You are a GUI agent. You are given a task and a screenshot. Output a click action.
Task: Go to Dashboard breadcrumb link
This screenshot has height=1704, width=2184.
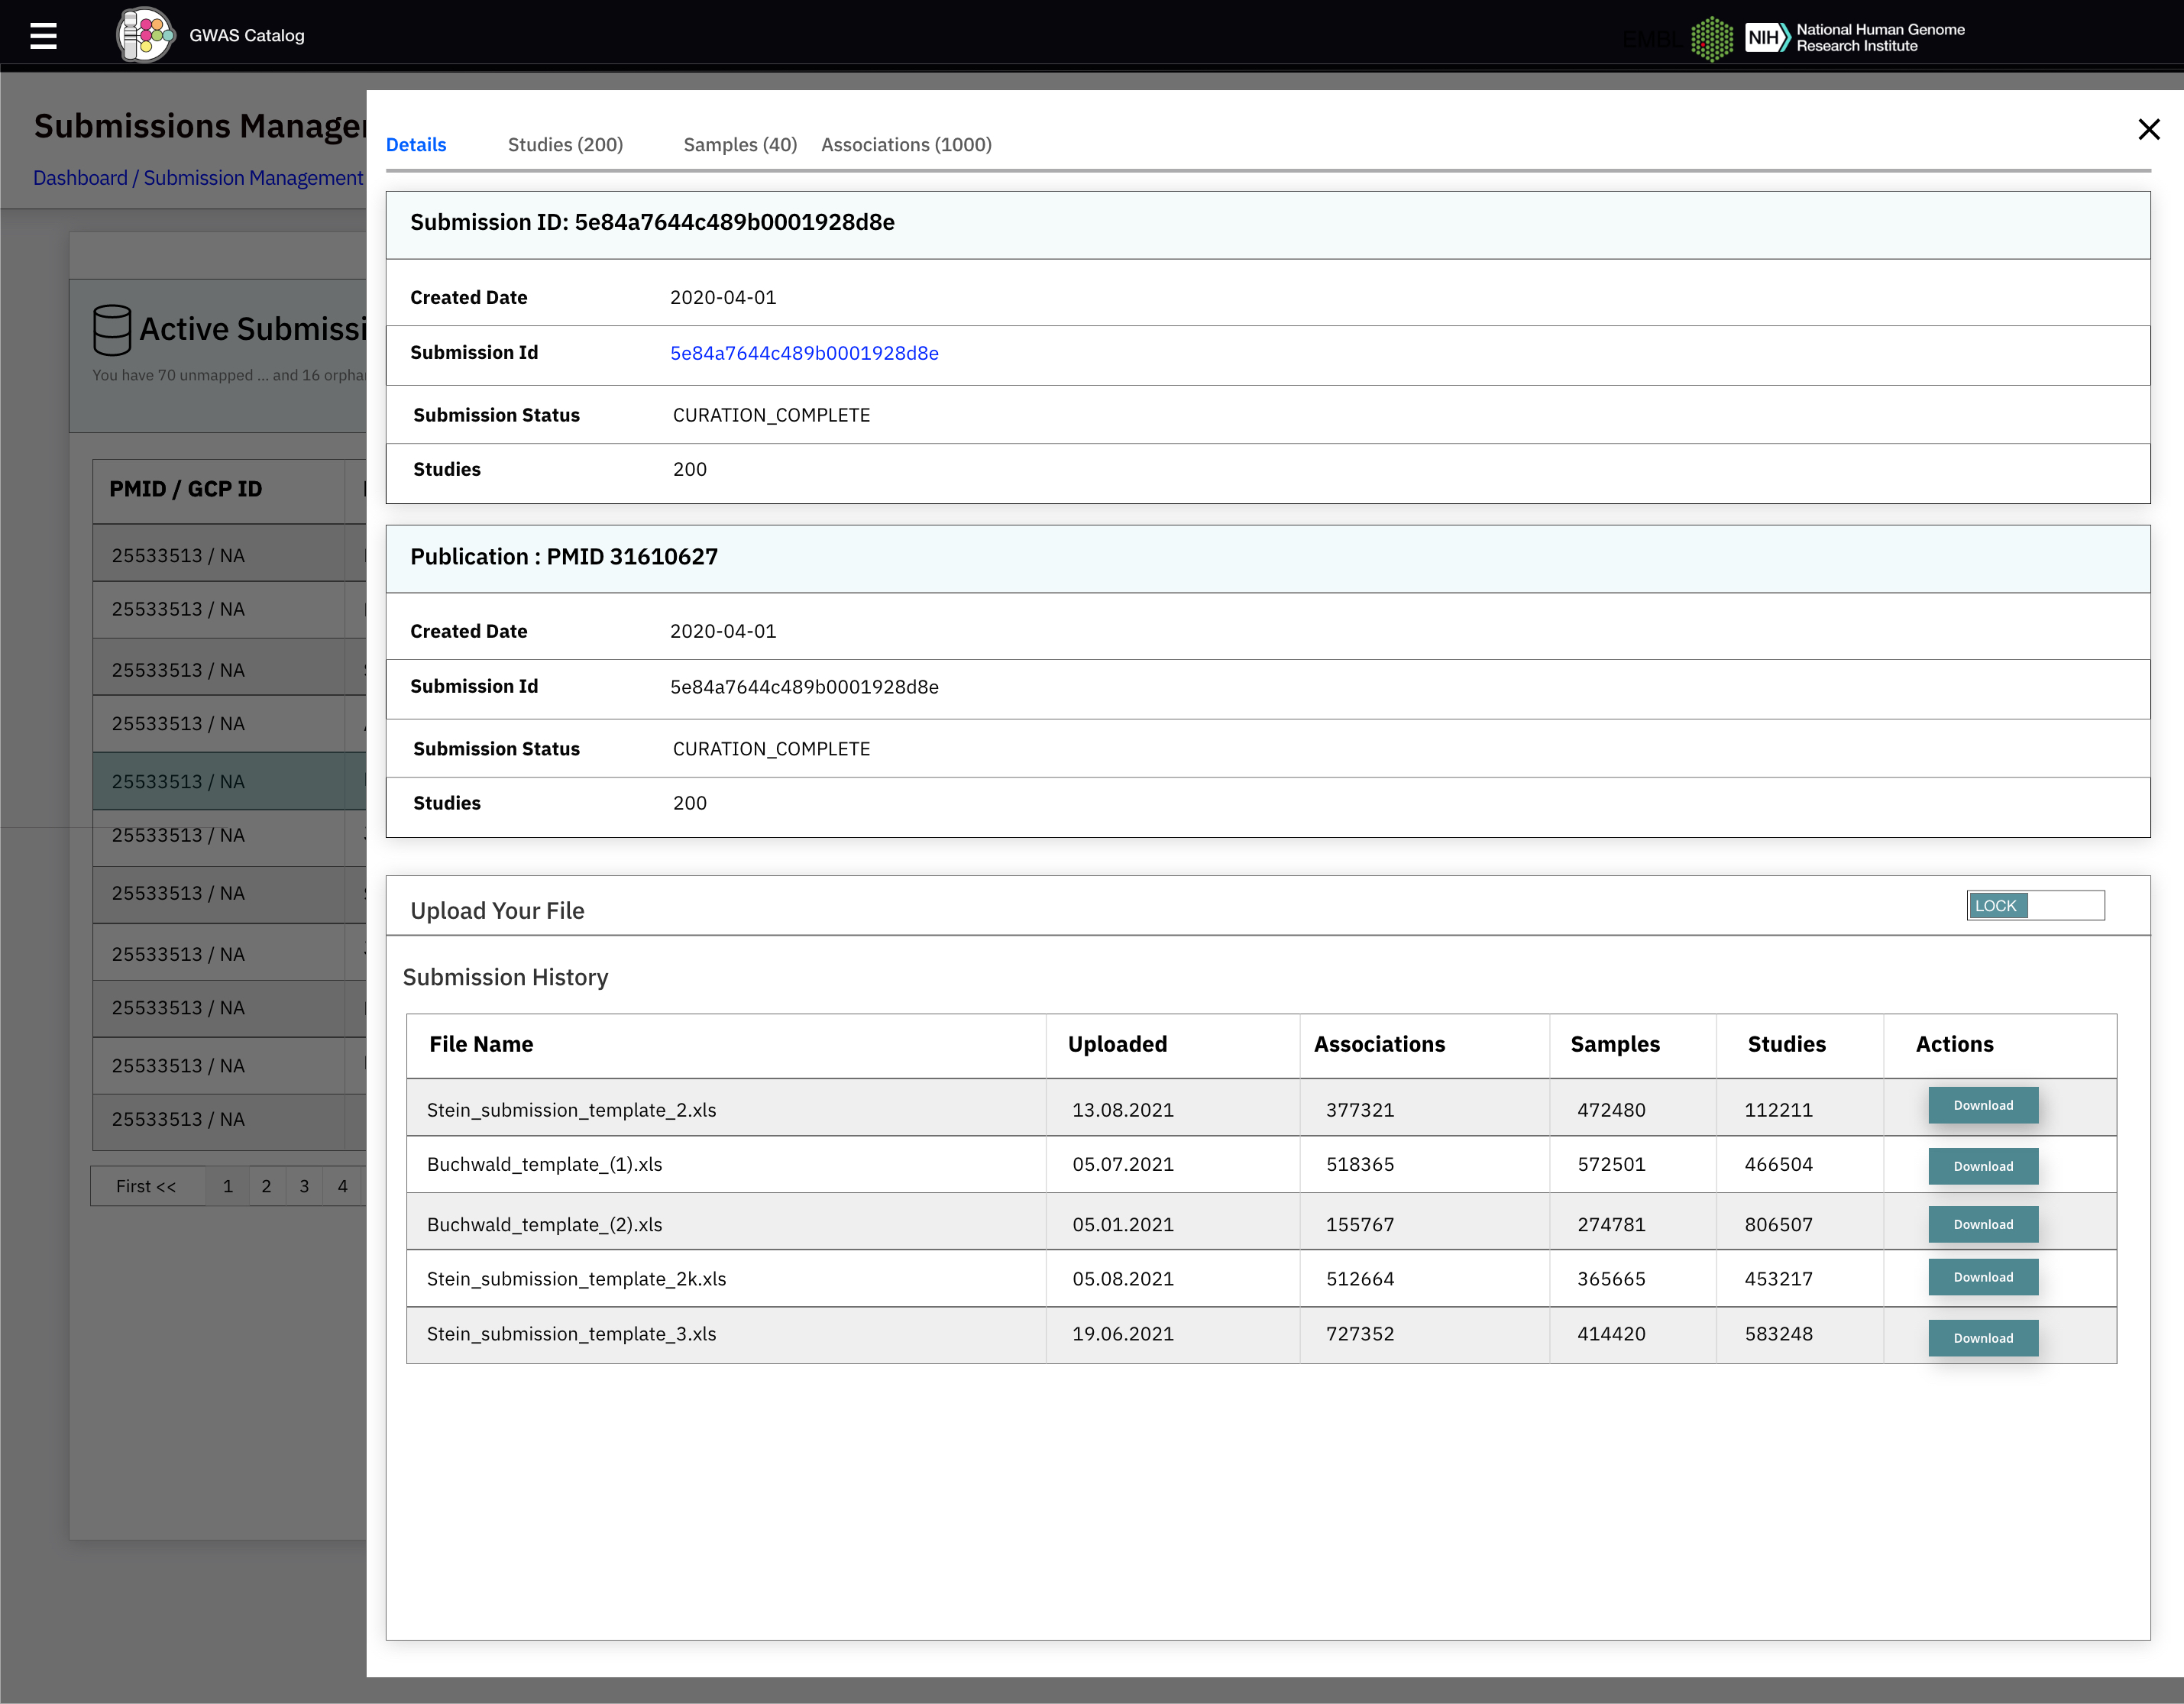(x=80, y=178)
